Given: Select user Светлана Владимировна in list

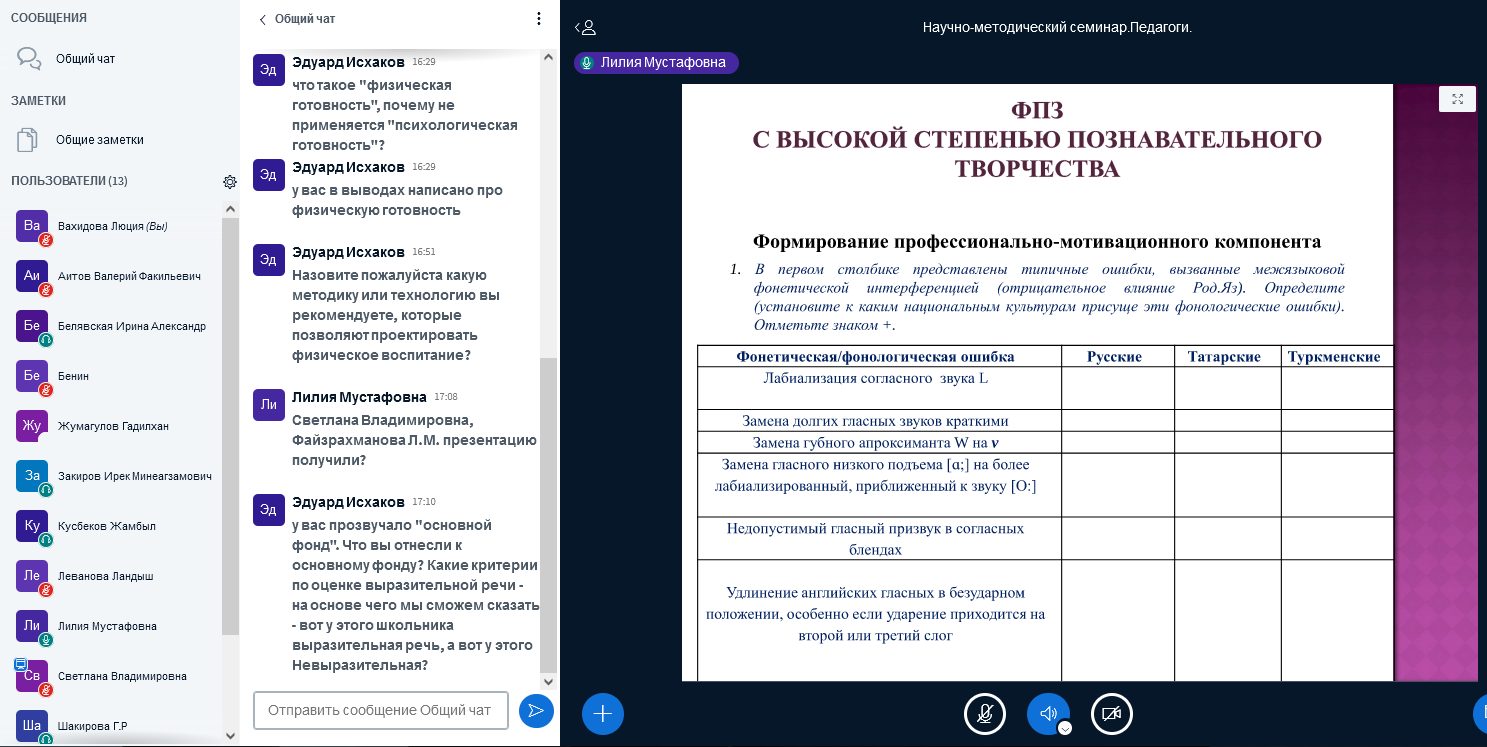Looking at the screenshot, I should 122,677.
